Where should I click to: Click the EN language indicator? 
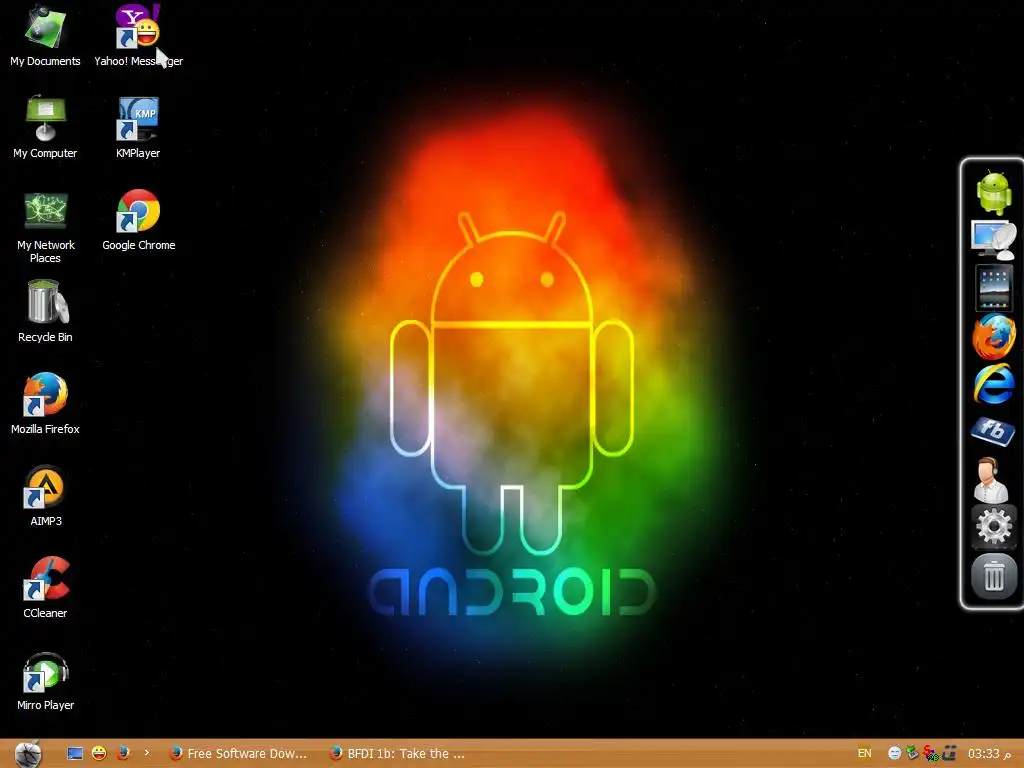point(865,754)
